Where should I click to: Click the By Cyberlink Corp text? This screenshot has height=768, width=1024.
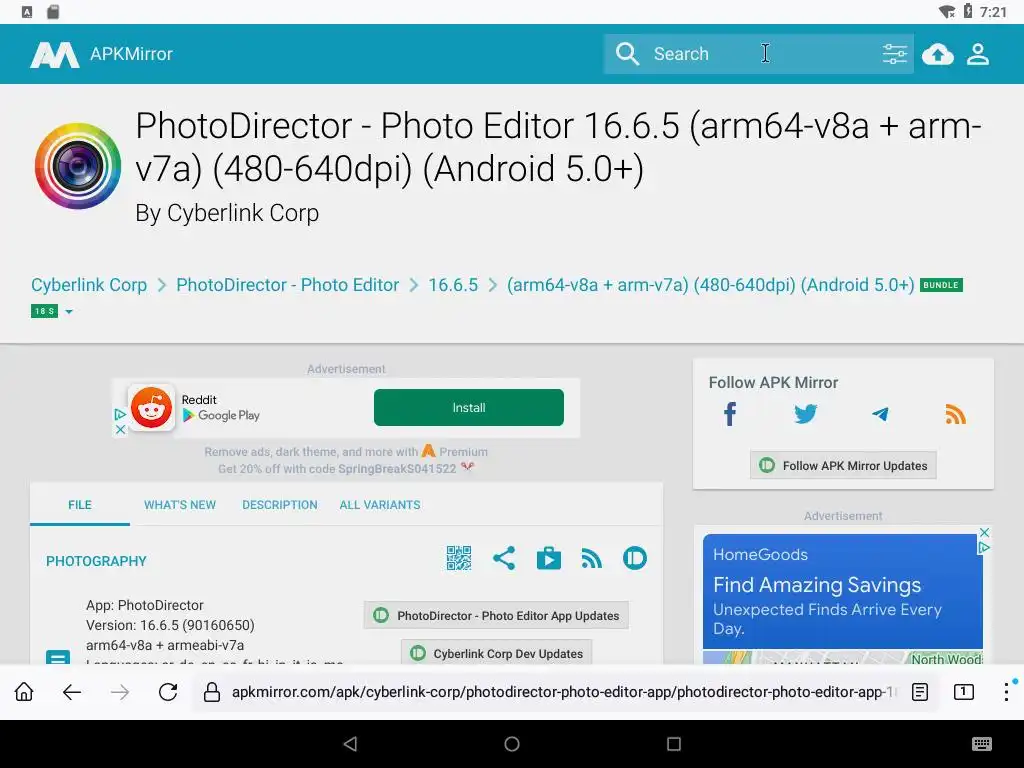click(x=227, y=214)
